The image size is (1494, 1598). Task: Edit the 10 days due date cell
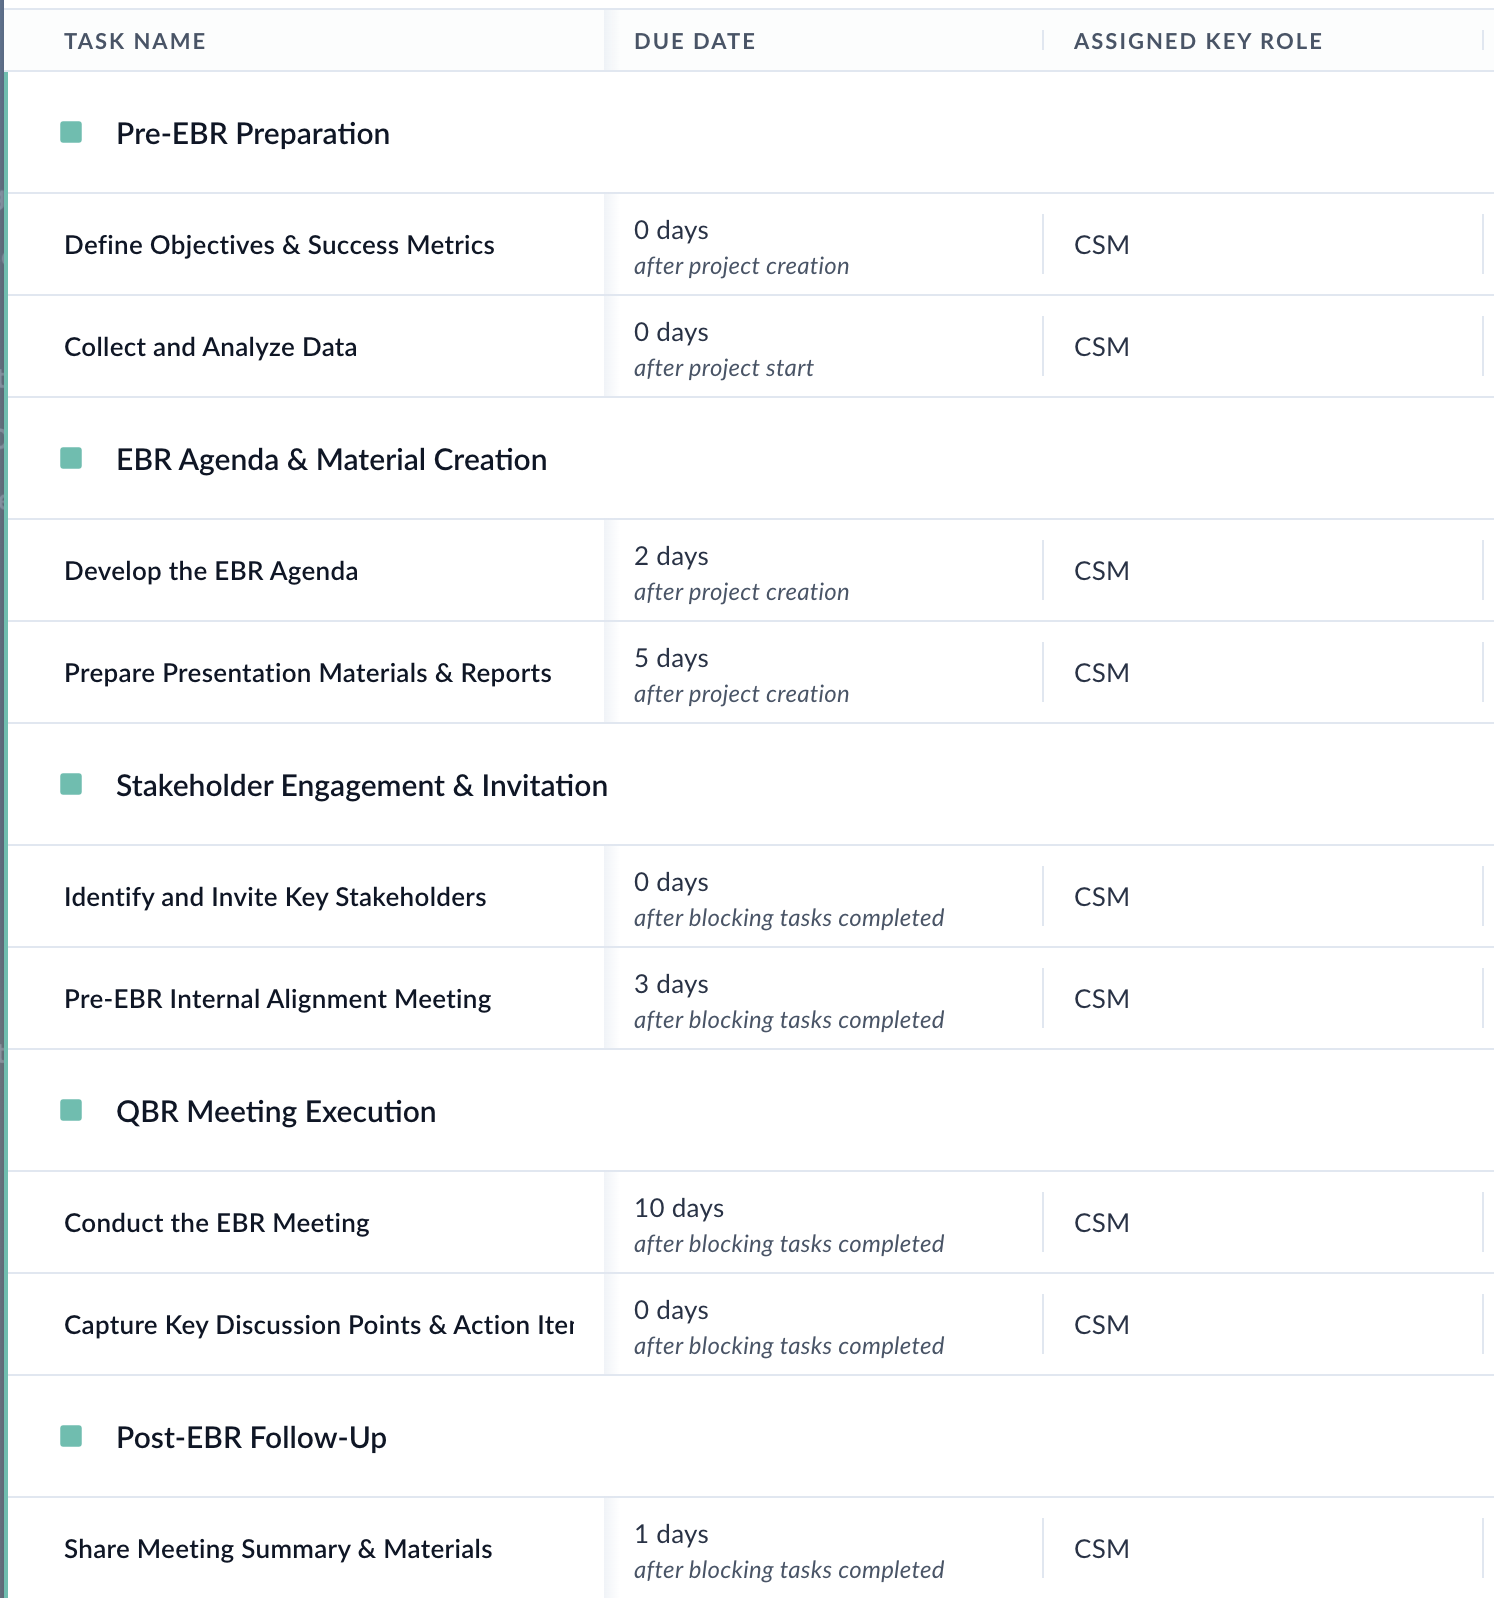click(788, 1224)
